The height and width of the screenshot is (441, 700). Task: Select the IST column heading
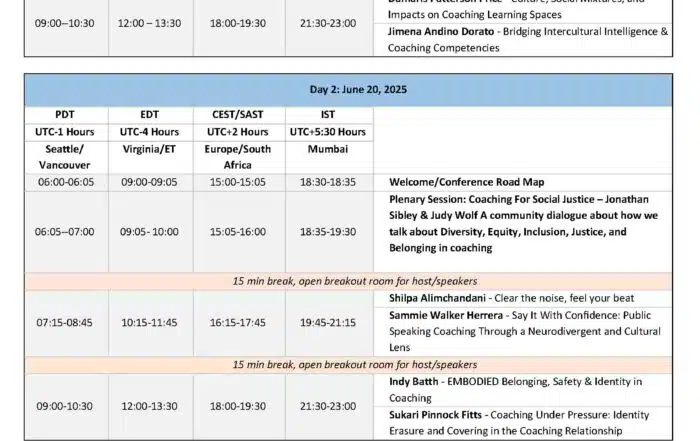click(x=329, y=115)
